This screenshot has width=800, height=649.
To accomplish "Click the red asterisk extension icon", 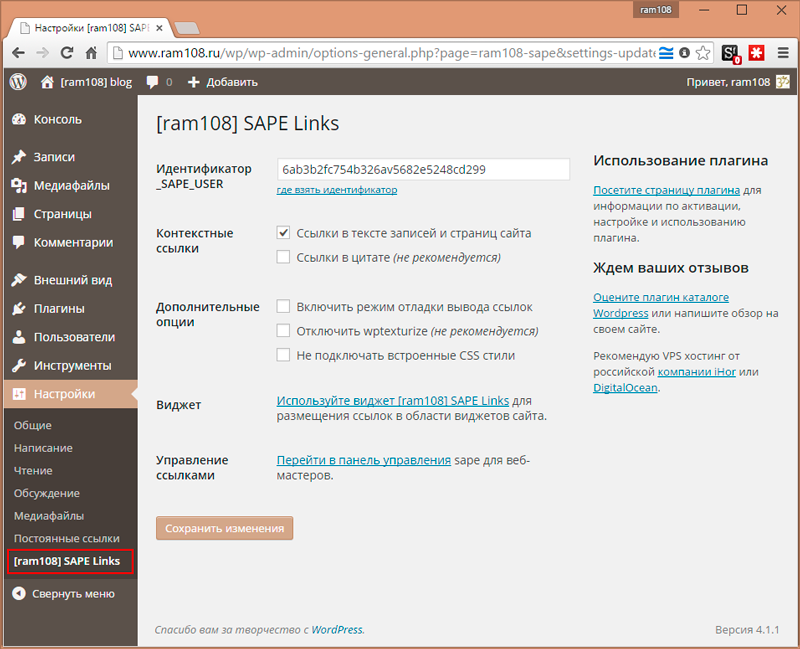I will 756,53.
